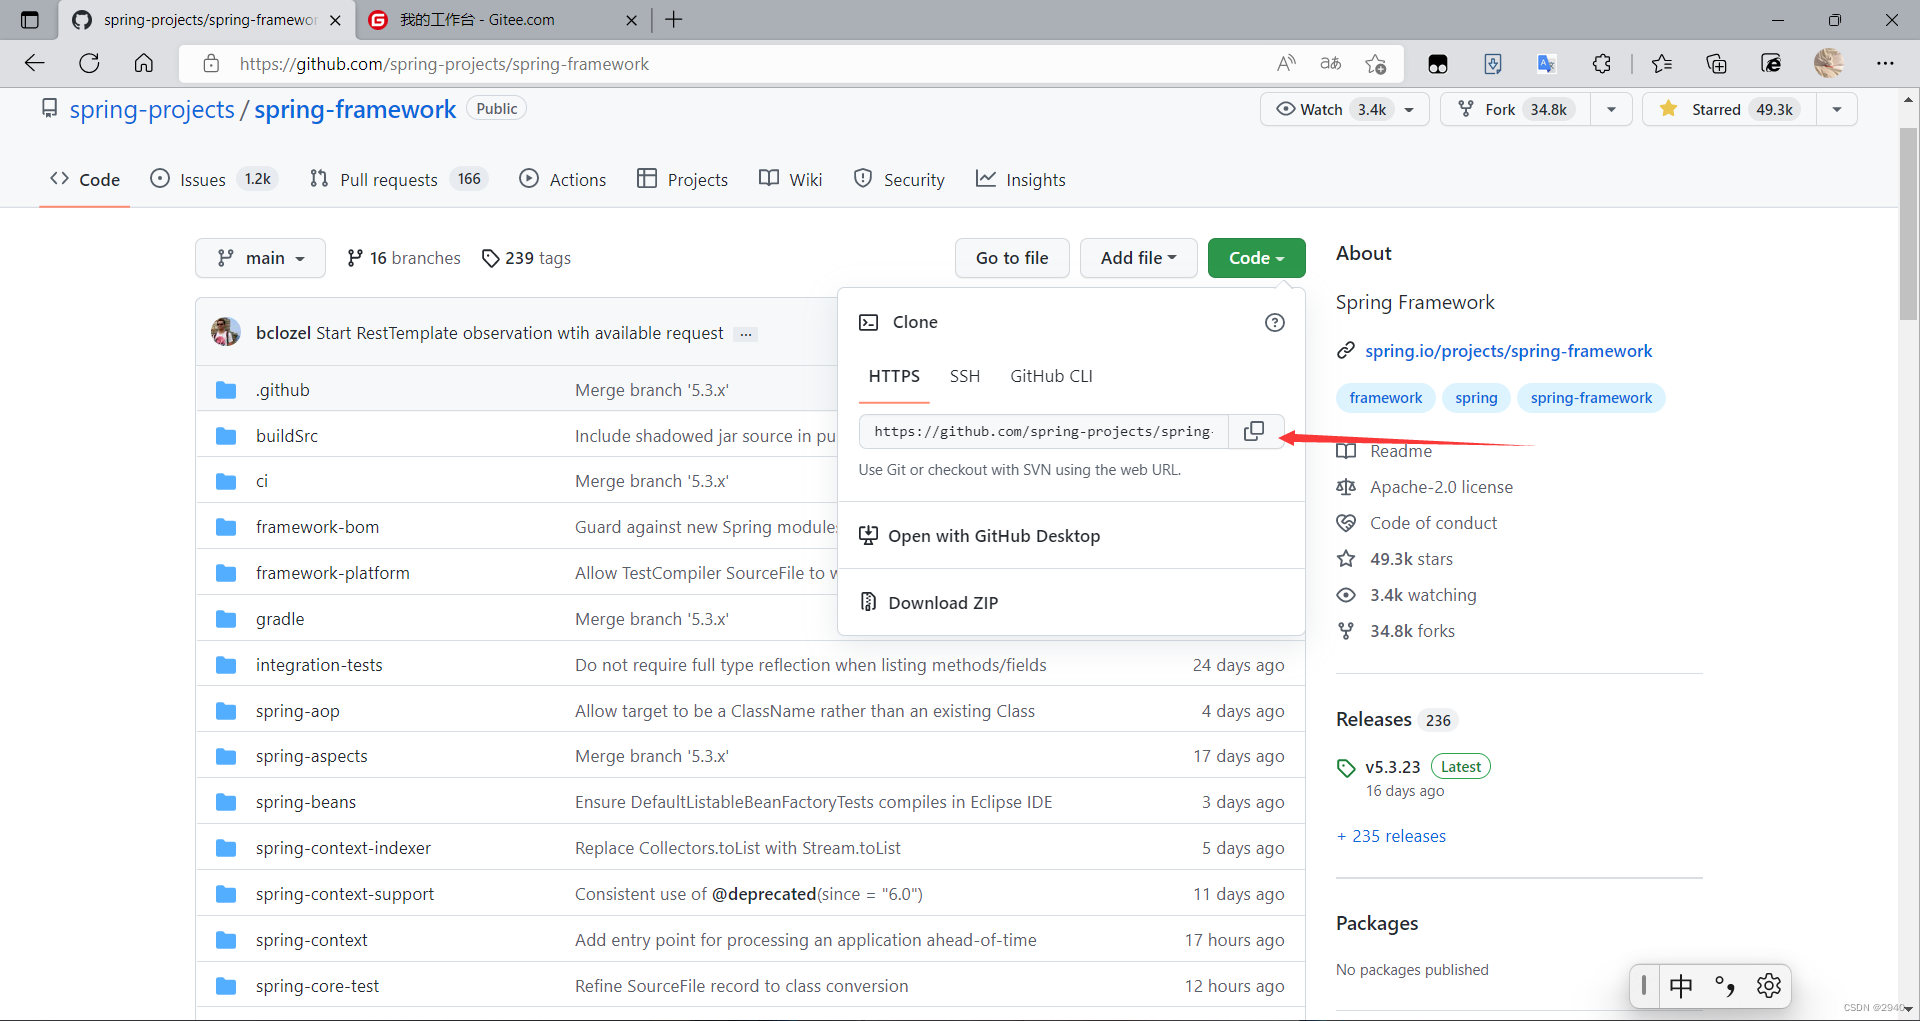Open IME settings gear icon
This screenshot has width=1920, height=1021.
(x=1769, y=986)
